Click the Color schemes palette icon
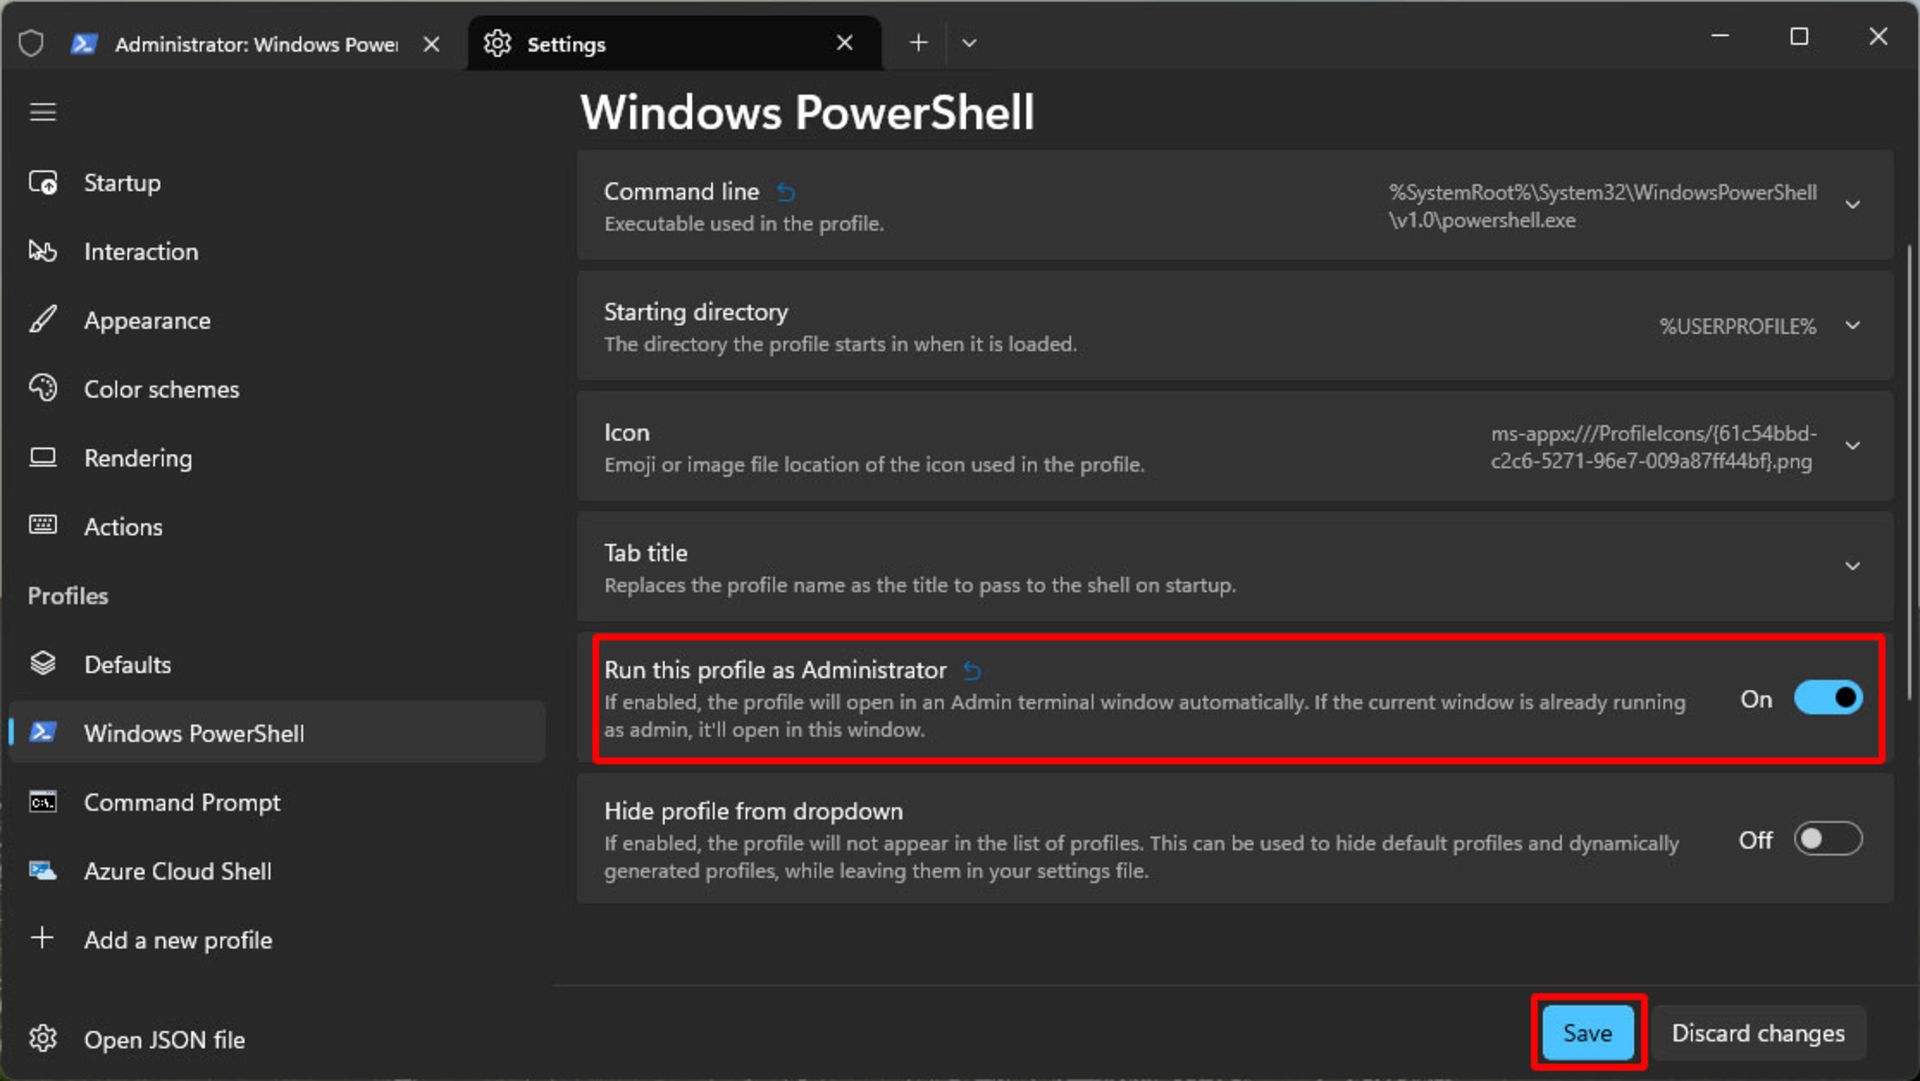The height and width of the screenshot is (1081, 1920). coord(43,388)
